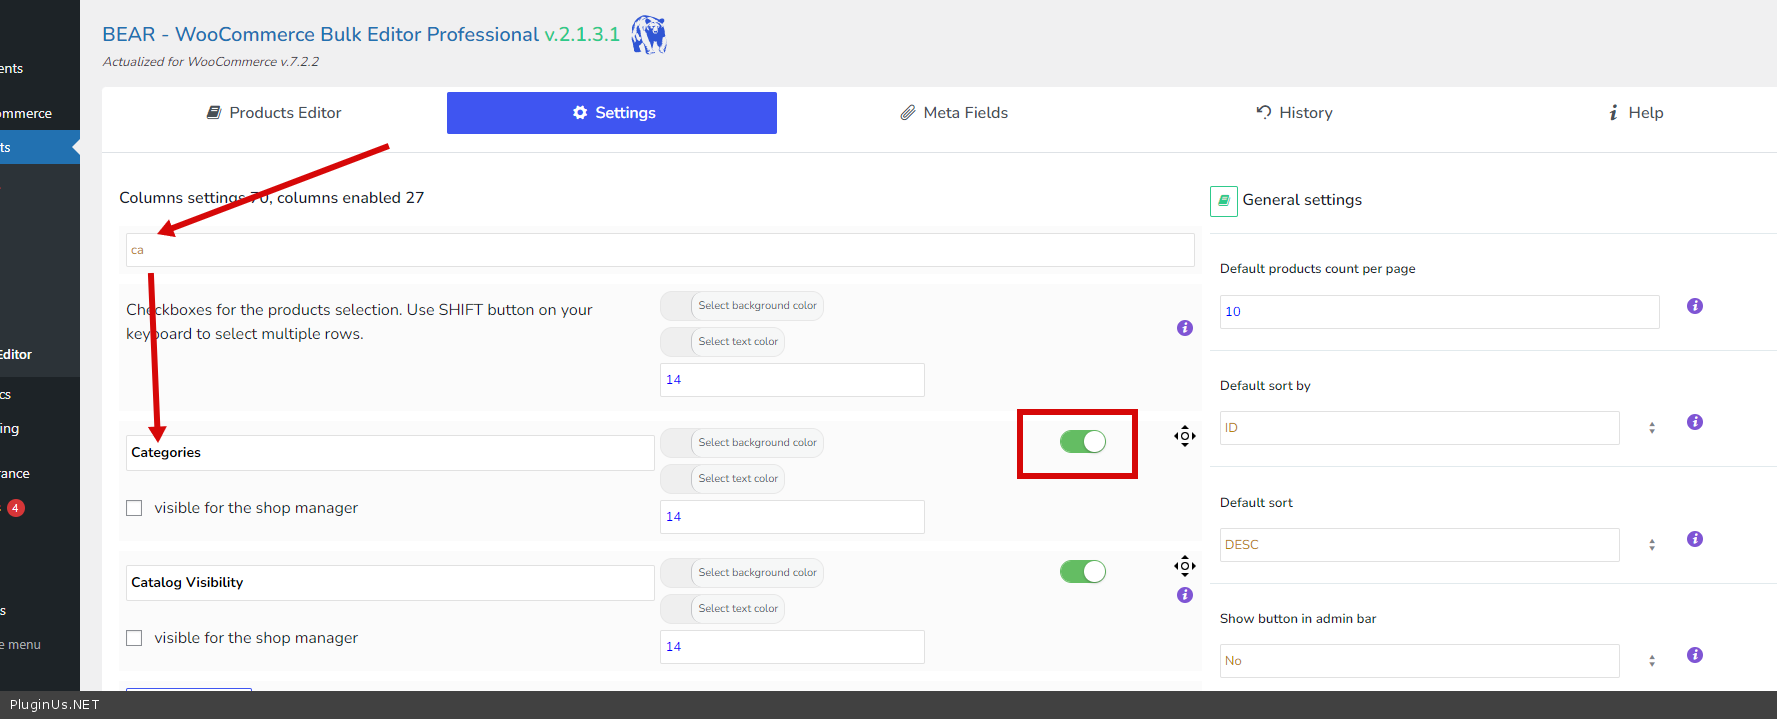Disable the Categories column toggle switch
Image resolution: width=1777 pixels, height=719 pixels.
pyautogui.click(x=1082, y=442)
